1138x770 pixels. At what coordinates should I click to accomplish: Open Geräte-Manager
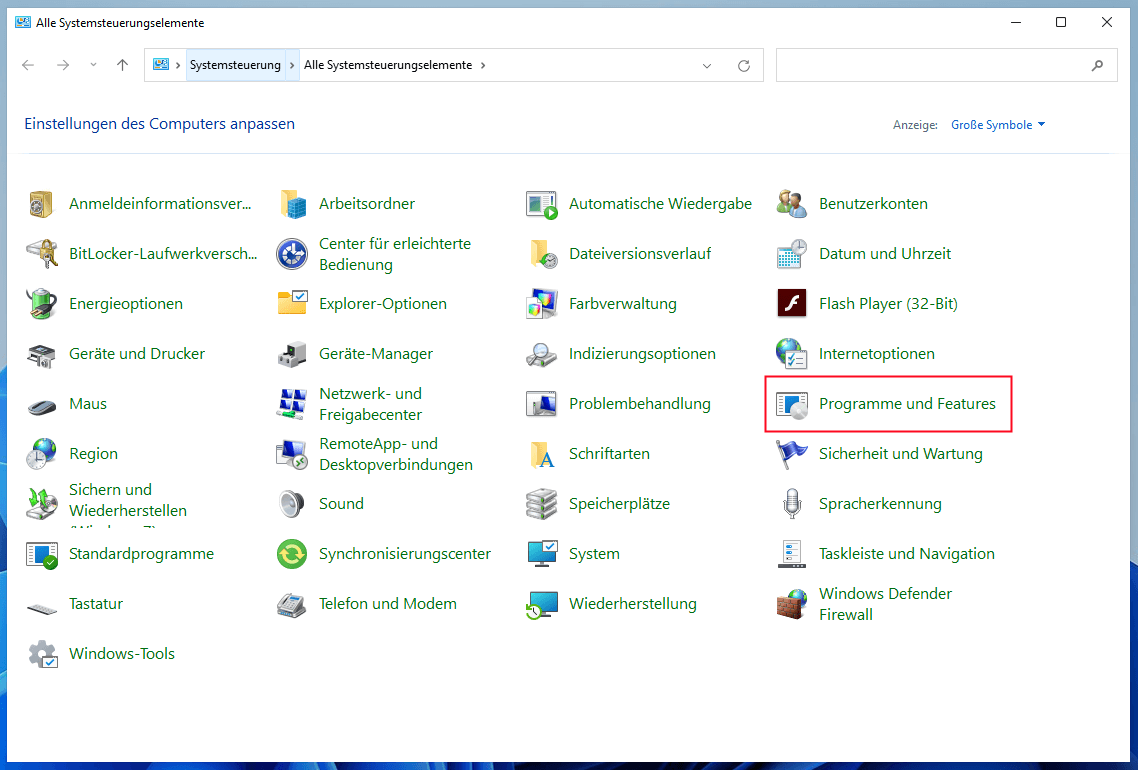click(375, 353)
